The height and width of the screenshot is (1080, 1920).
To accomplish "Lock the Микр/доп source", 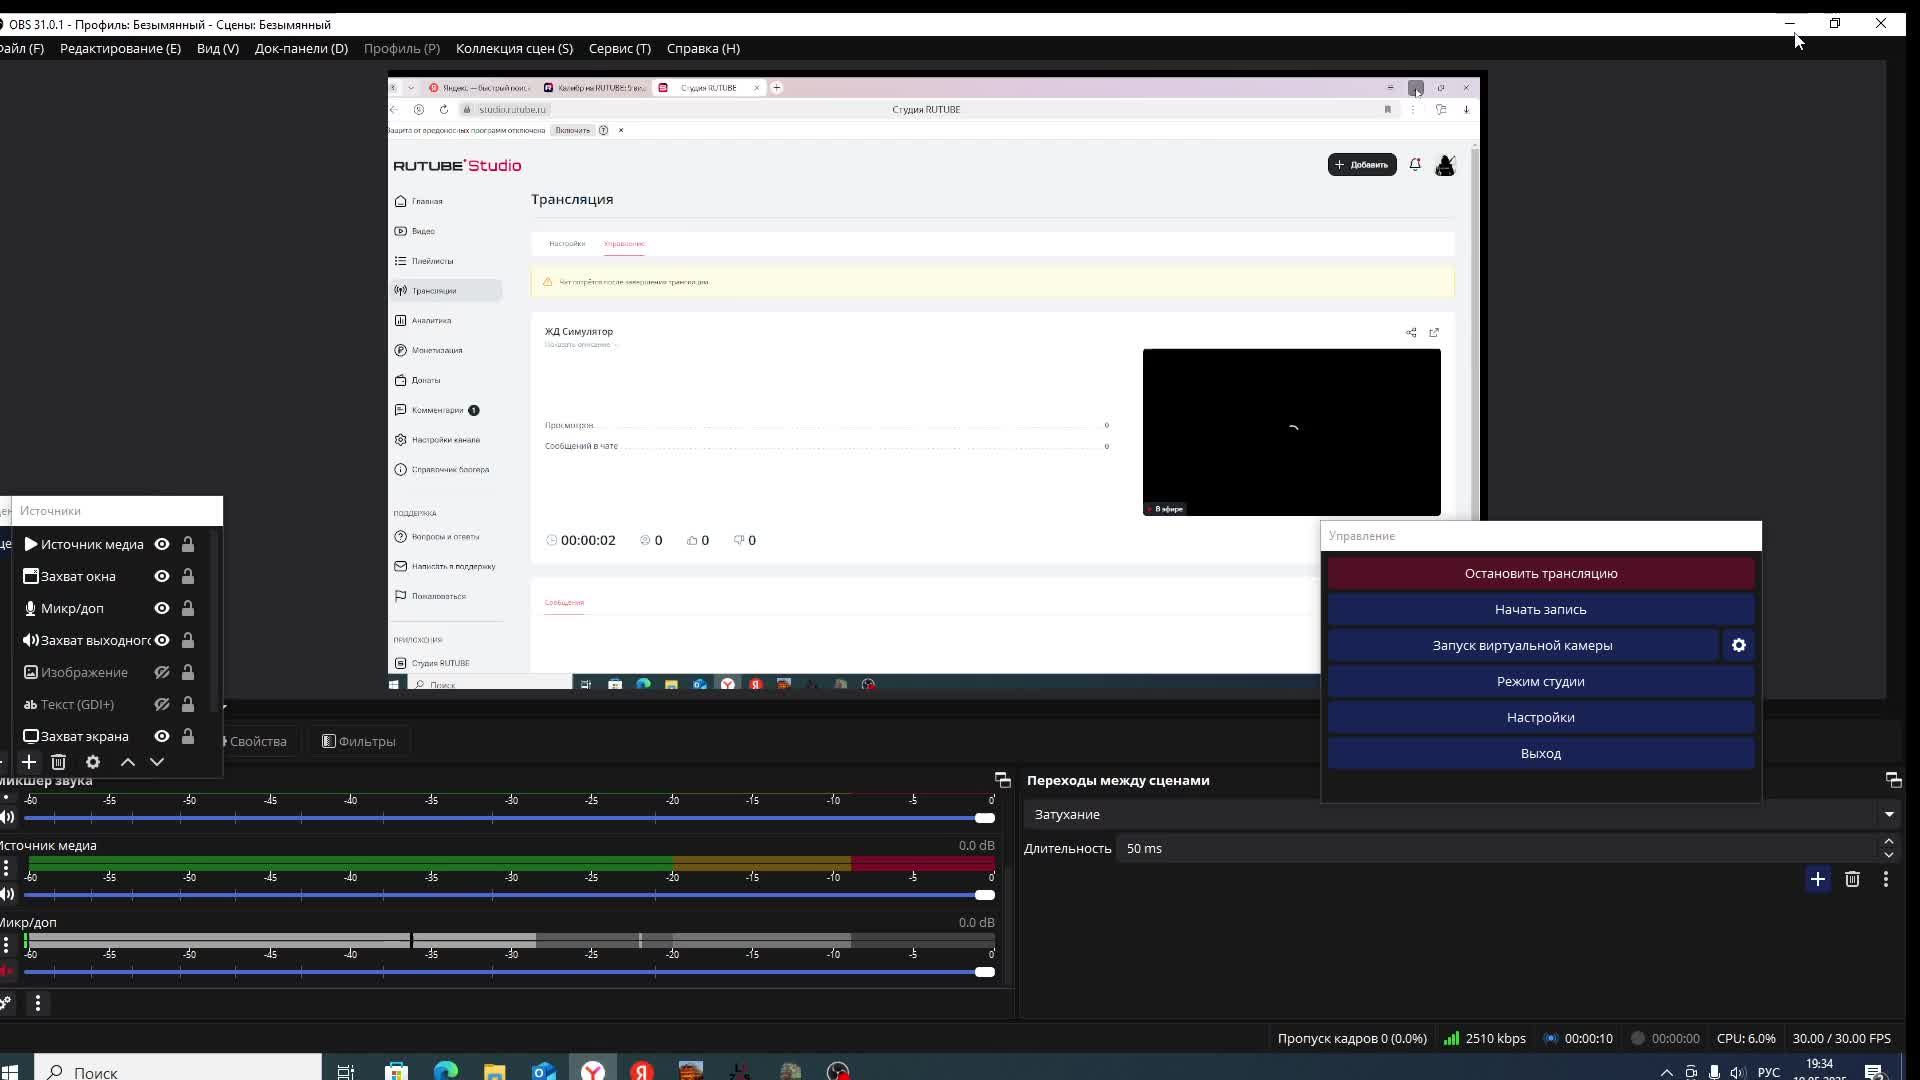I will point(188,608).
